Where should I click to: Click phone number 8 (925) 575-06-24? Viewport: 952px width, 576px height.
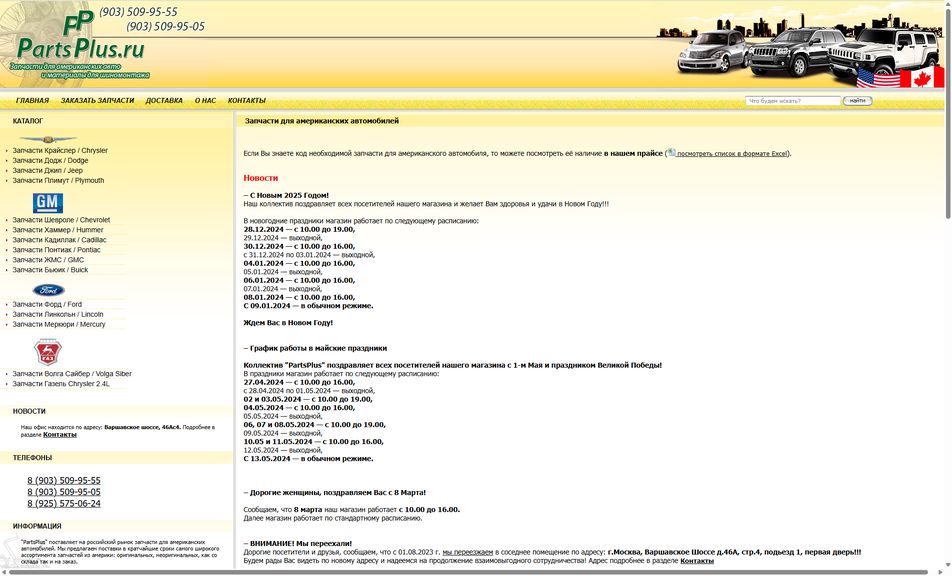64,503
